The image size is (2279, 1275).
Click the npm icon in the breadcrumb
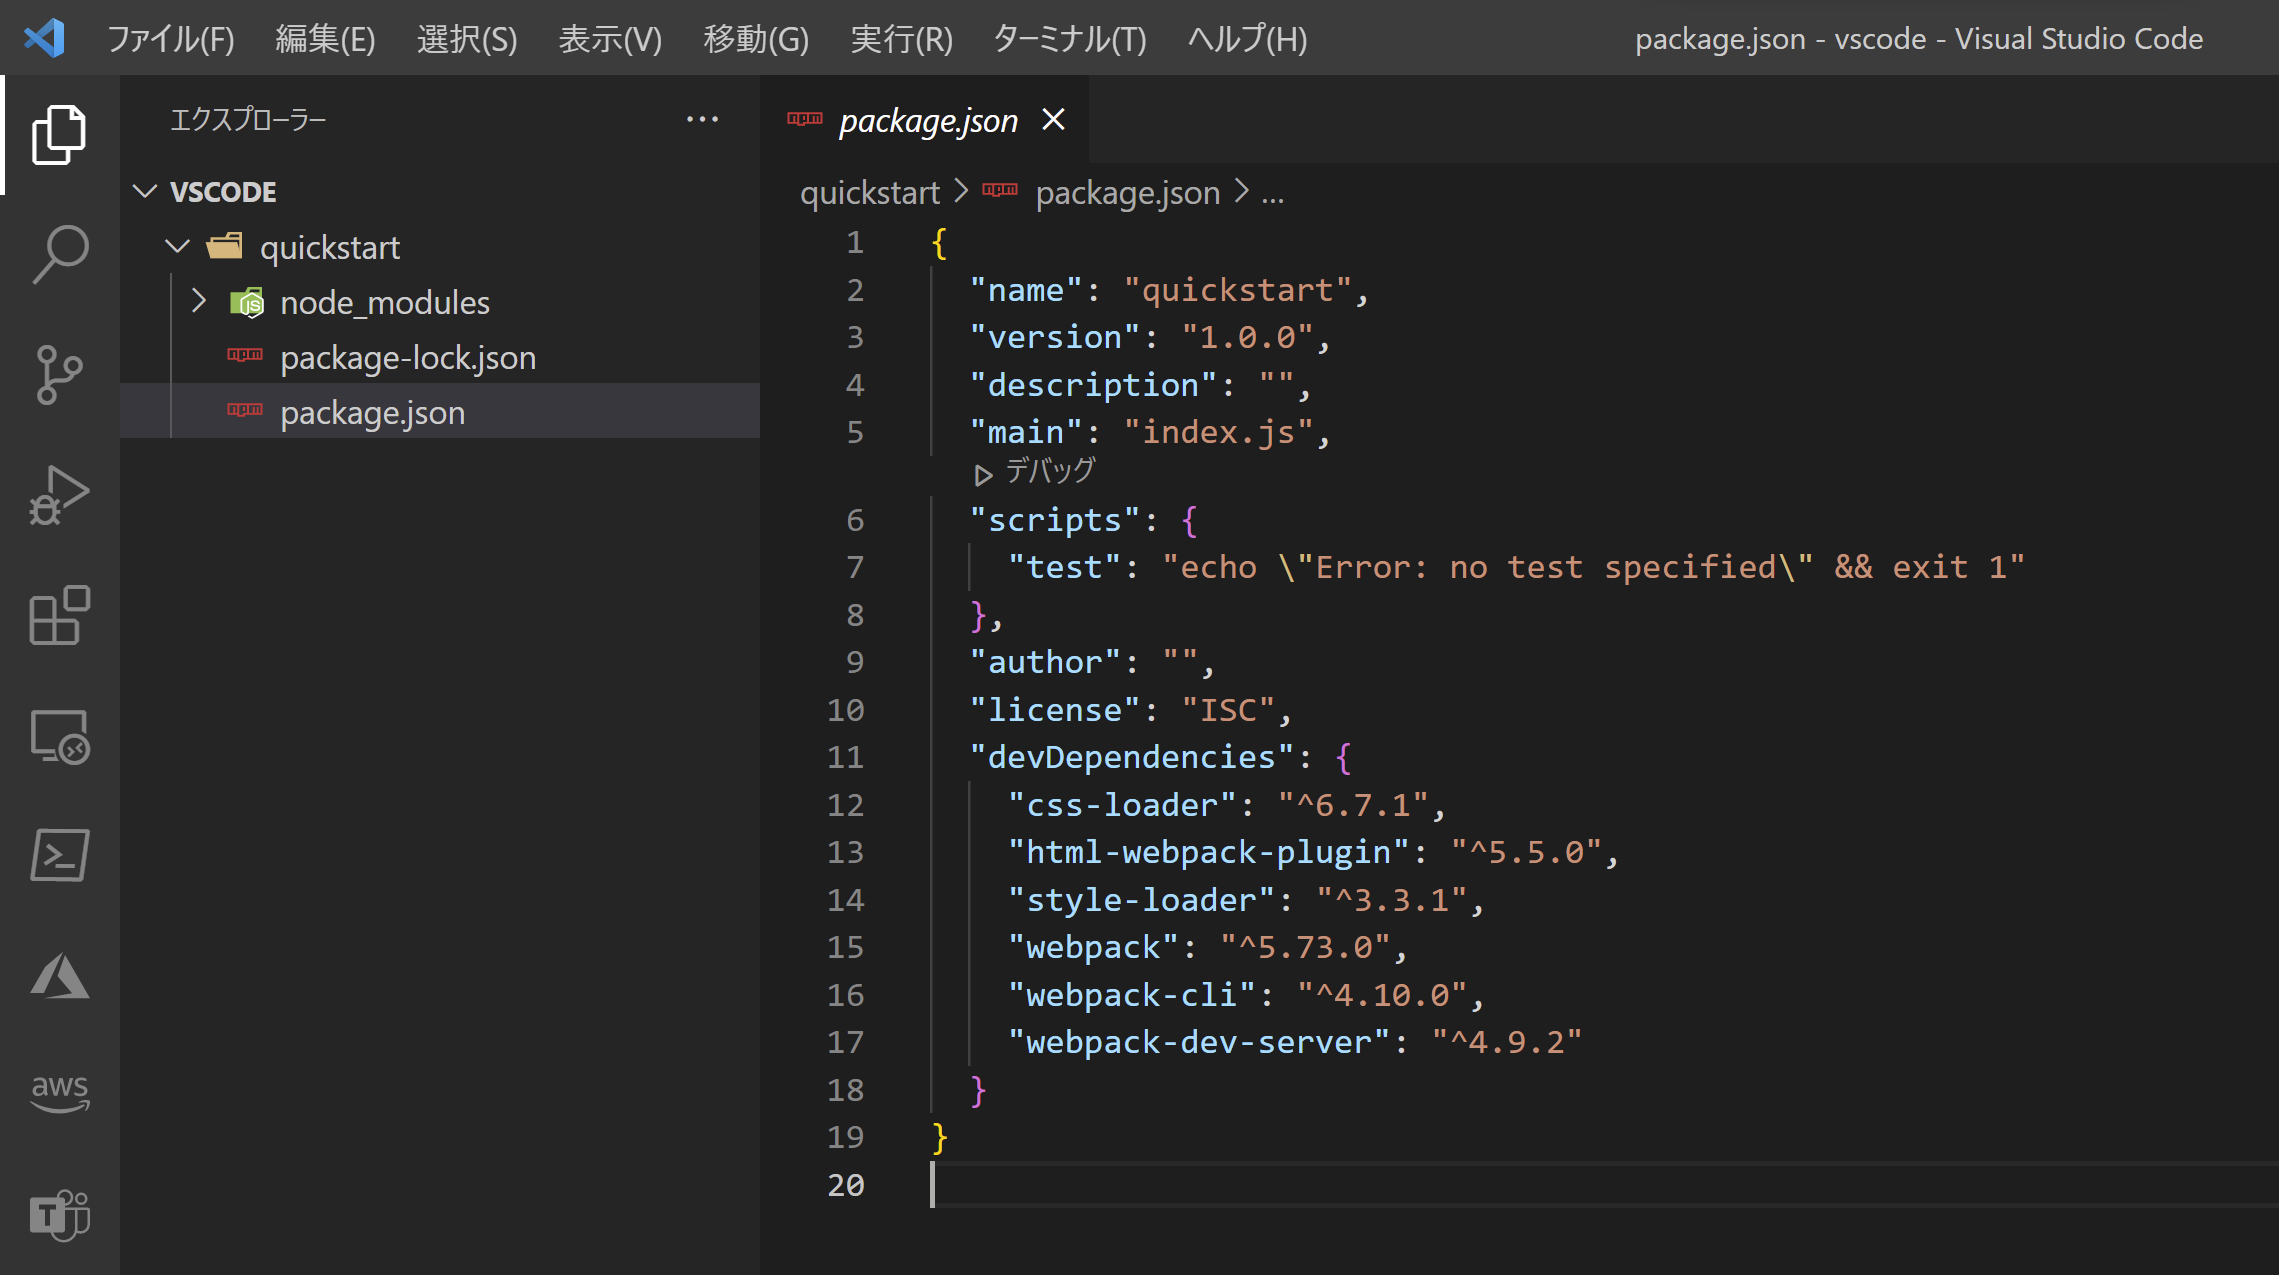coord(1000,190)
